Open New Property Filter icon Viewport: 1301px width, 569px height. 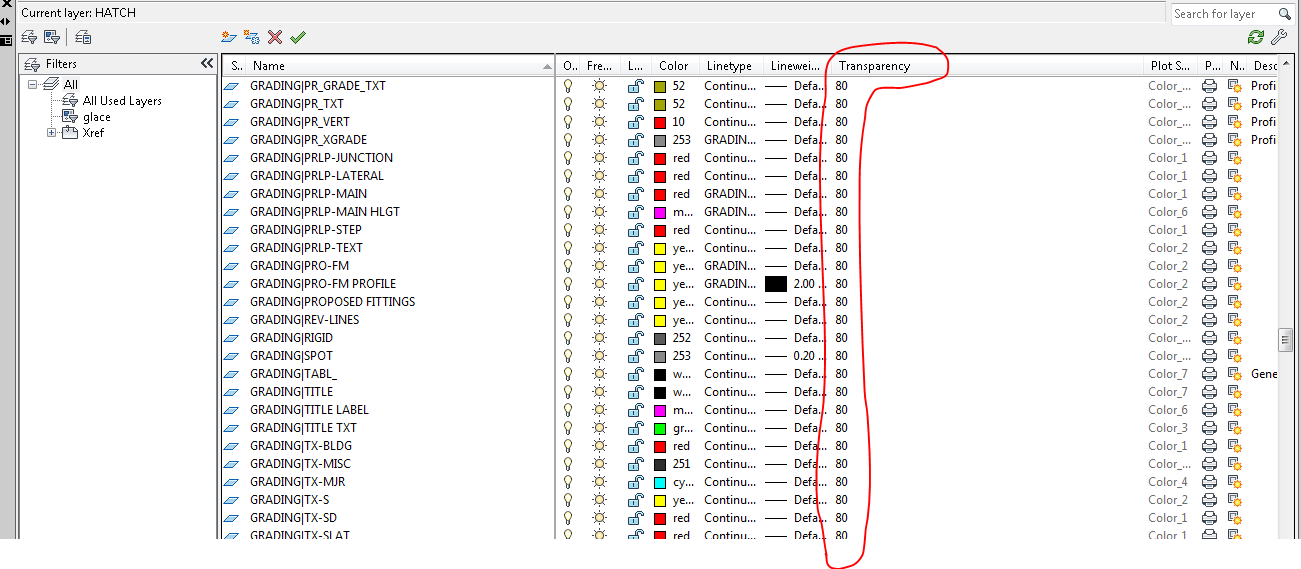29,37
